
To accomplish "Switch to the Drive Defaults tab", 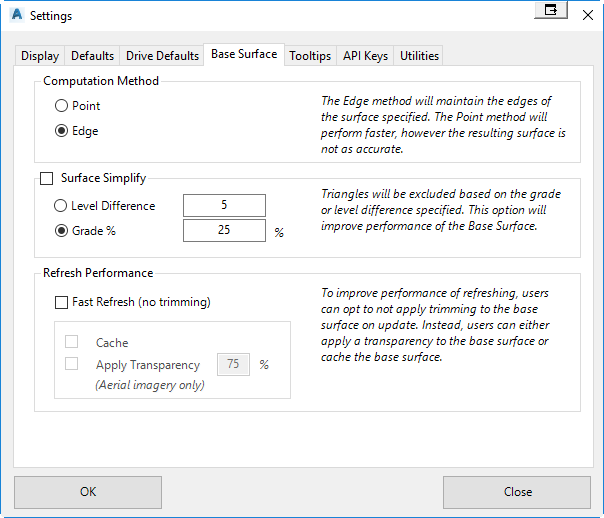I will pyautogui.click(x=162, y=56).
